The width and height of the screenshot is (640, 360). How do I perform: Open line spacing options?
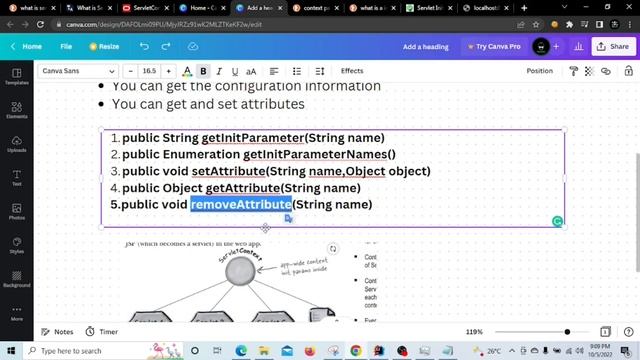(320, 71)
